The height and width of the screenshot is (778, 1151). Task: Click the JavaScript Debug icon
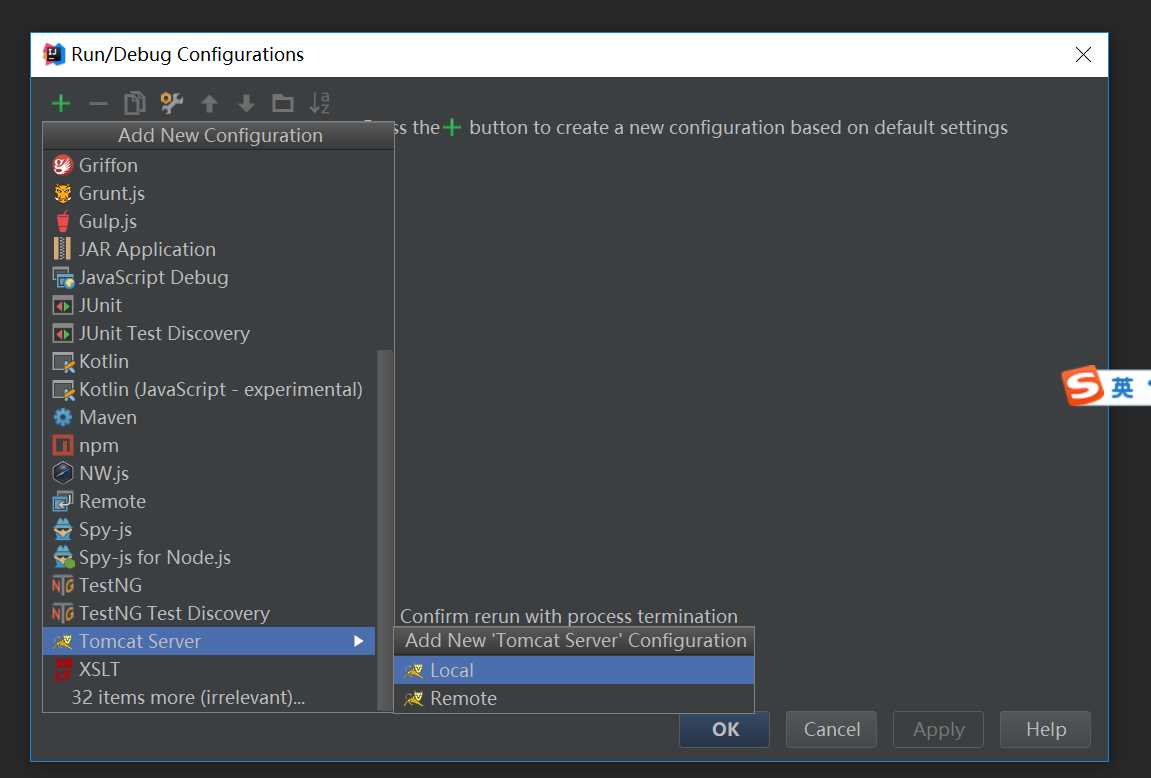pos(62,277)
